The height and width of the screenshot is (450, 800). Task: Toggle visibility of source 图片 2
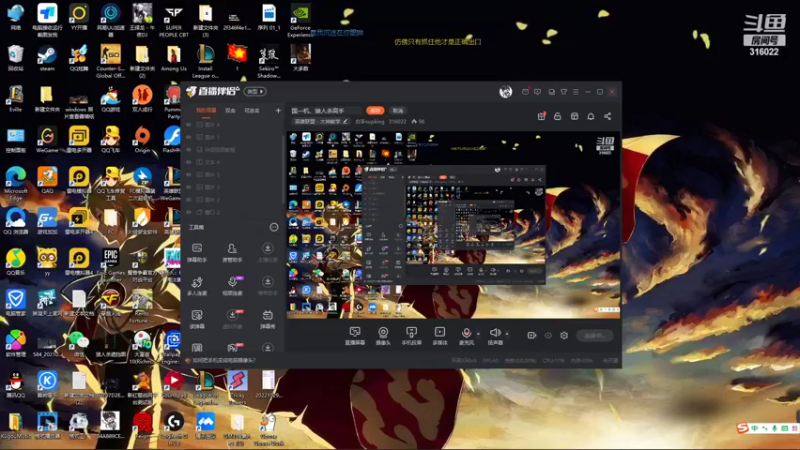tap(189, 199)
